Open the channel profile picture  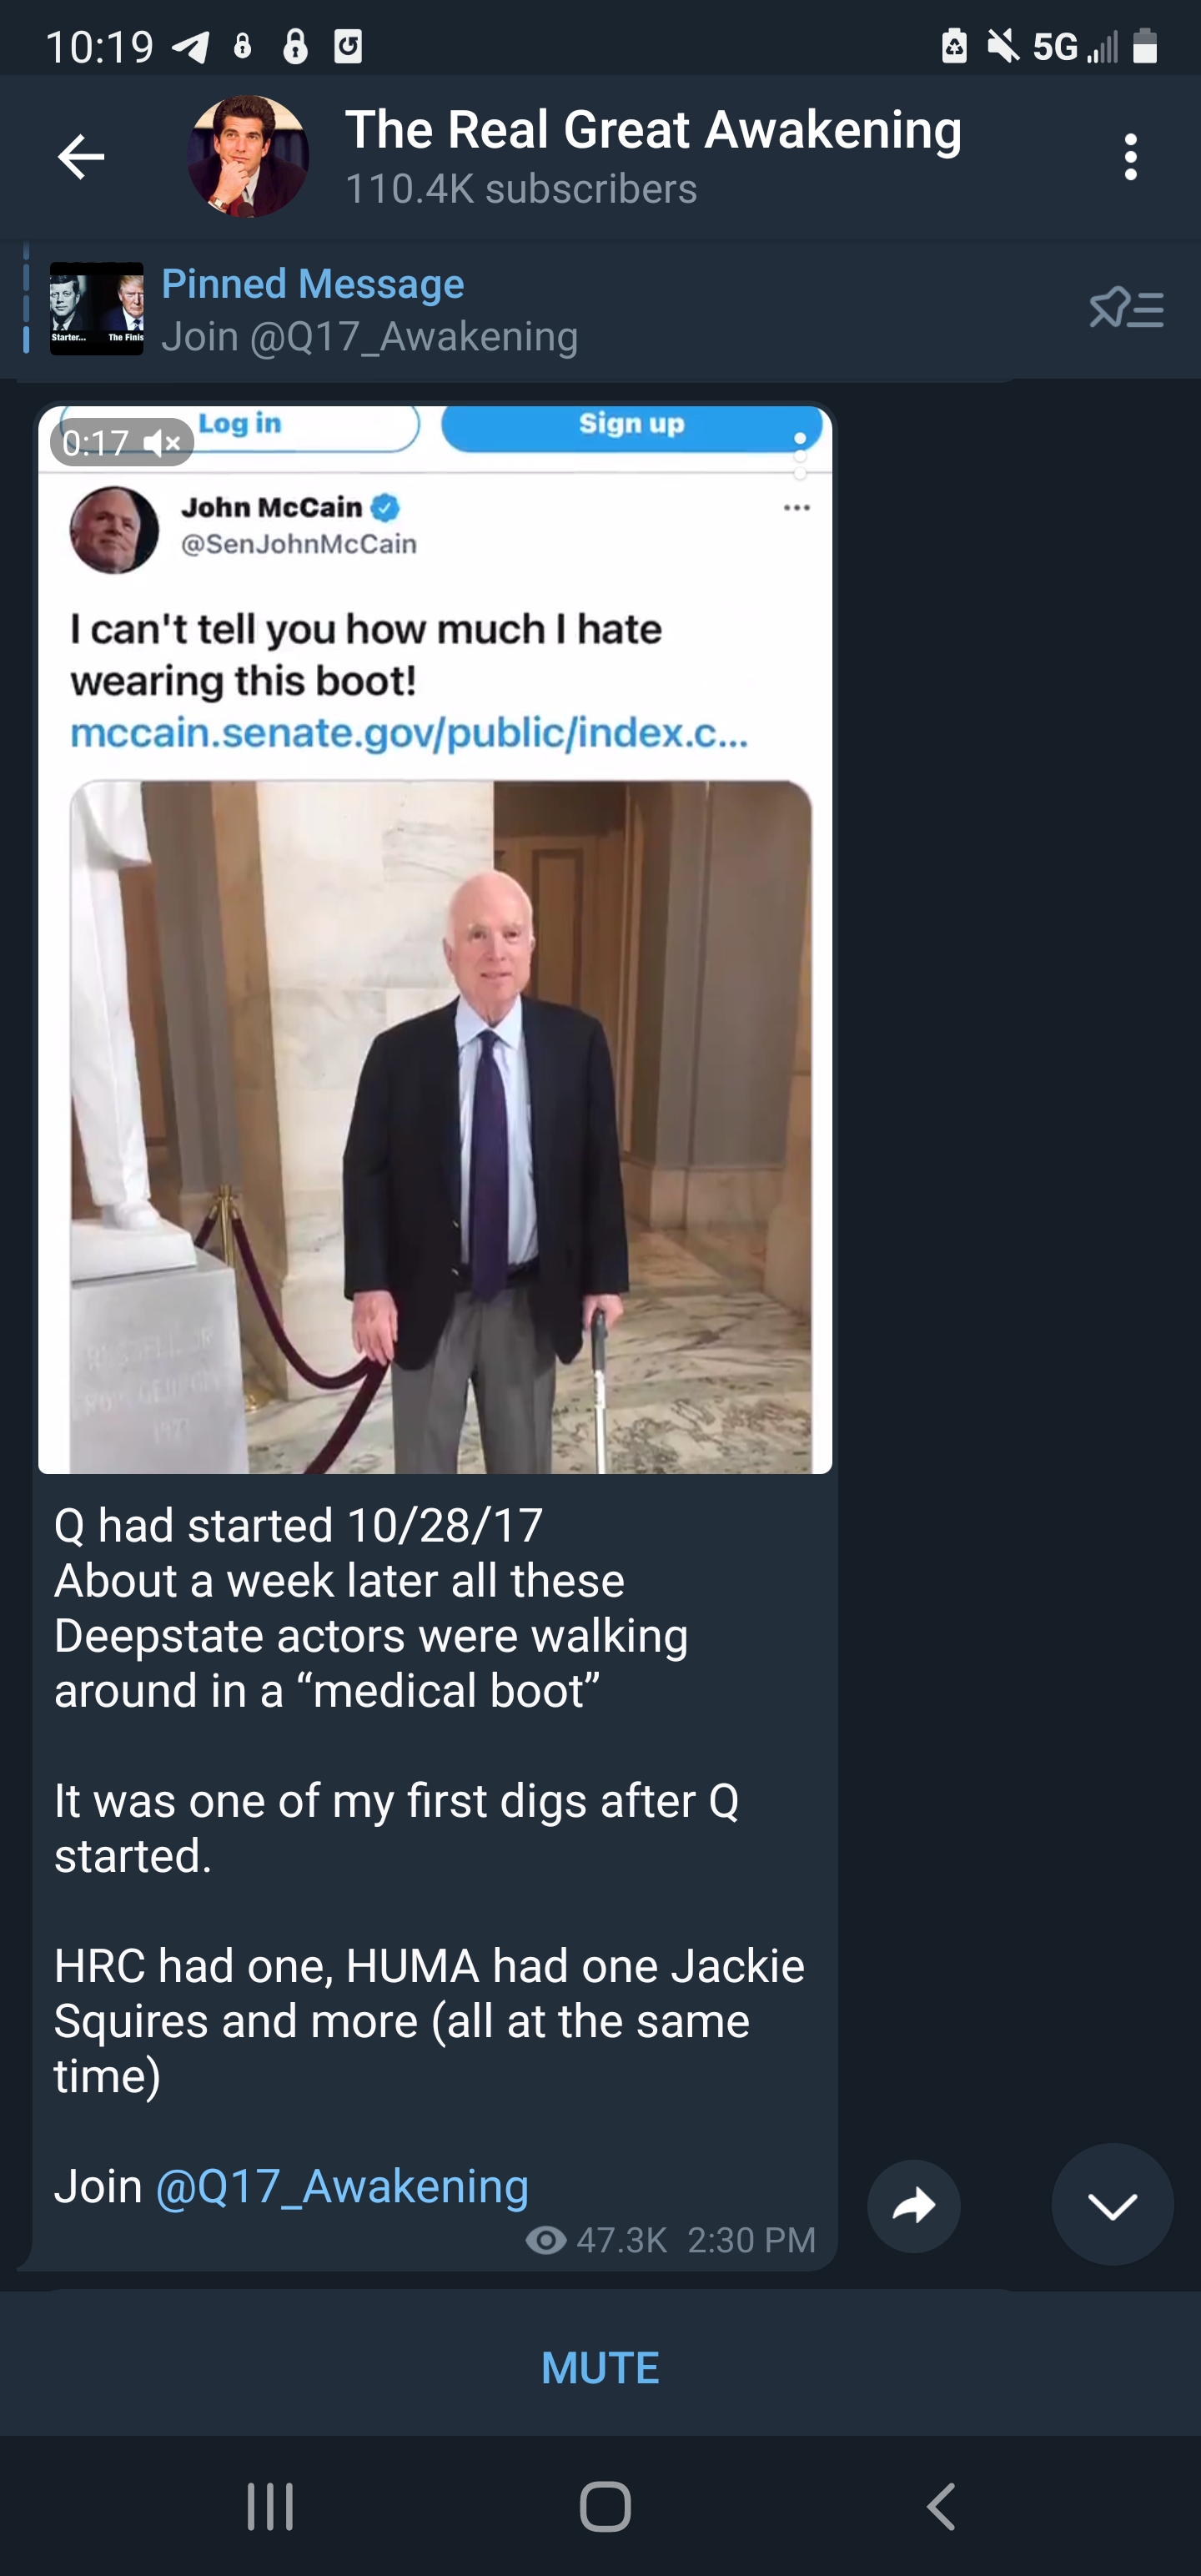pos(248,157)
